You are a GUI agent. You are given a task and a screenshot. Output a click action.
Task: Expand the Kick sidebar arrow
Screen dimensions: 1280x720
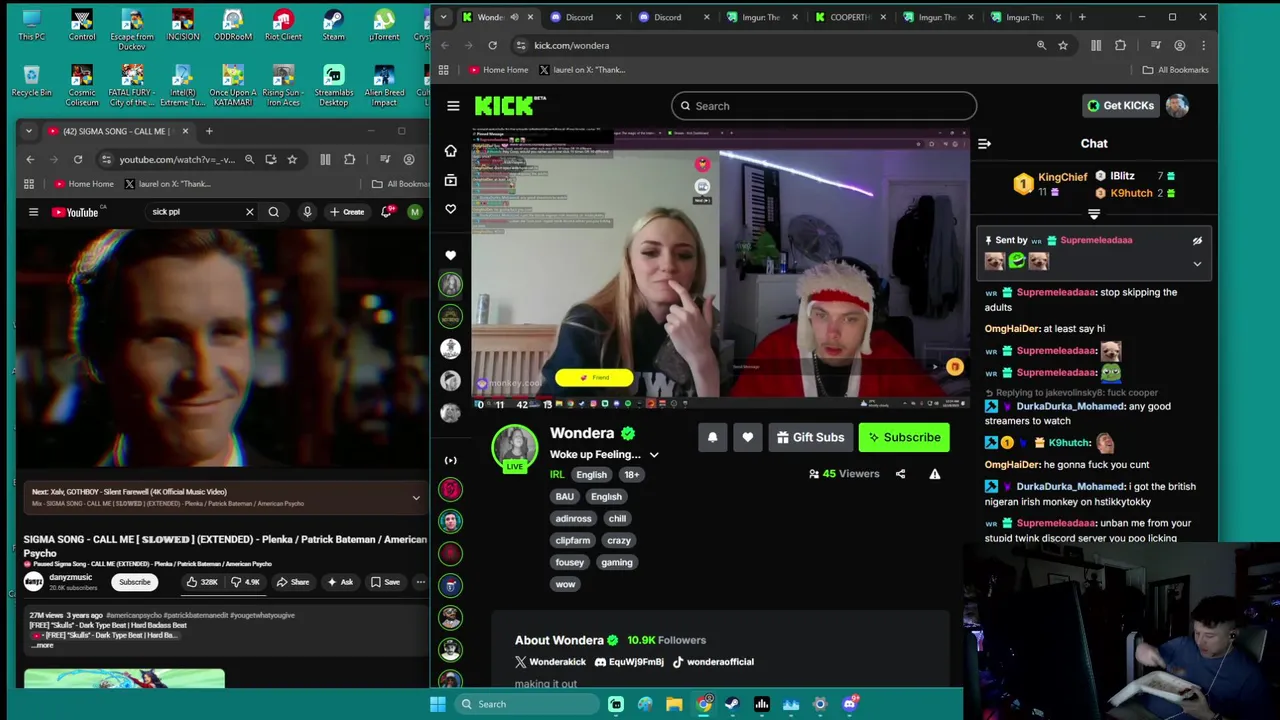pyautogui.click(x=450, y=460)
